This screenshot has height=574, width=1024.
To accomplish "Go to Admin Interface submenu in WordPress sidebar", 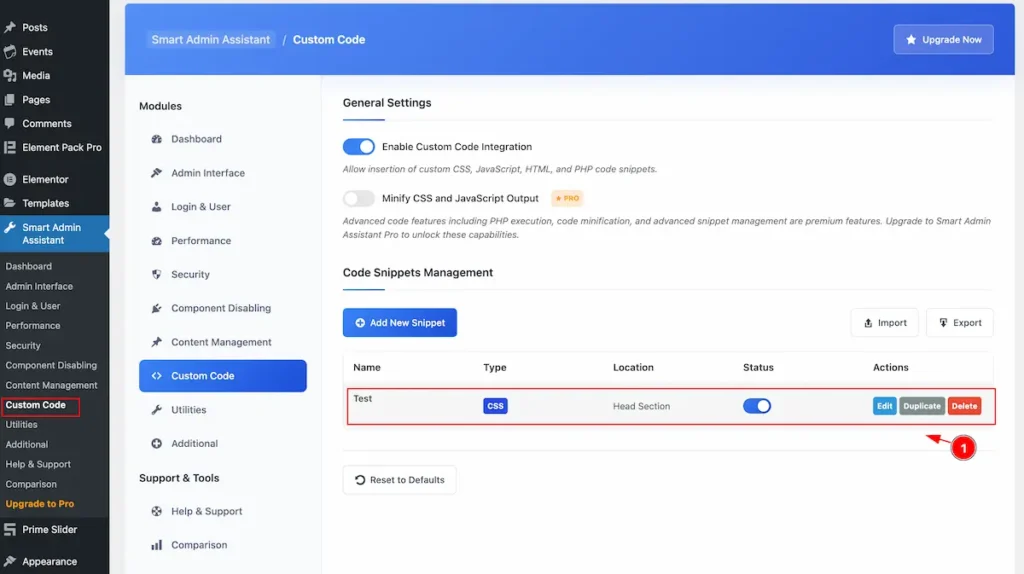I will point(39,286).
